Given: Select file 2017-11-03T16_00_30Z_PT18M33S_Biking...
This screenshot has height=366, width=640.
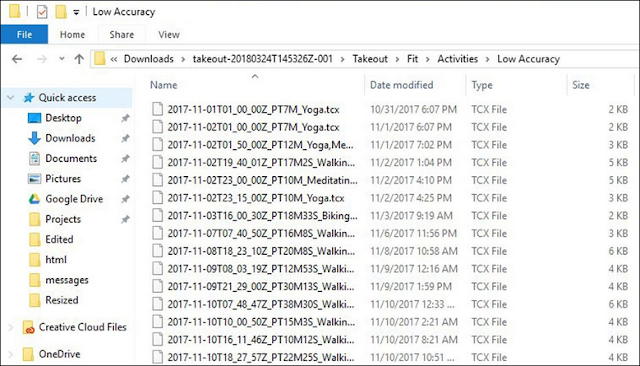Looking at the screenshot, I should [262, 216].
